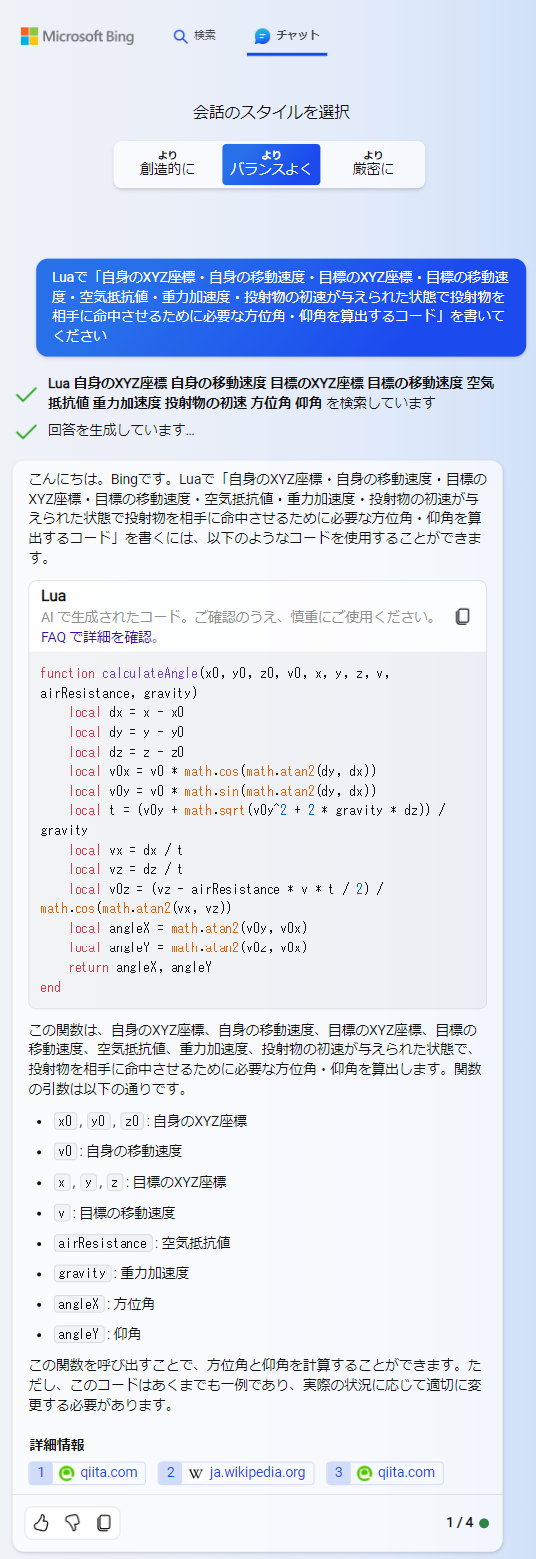Click the user prompt message bubble
This screenshot has height=1559, width=536.
pos(281,307)
